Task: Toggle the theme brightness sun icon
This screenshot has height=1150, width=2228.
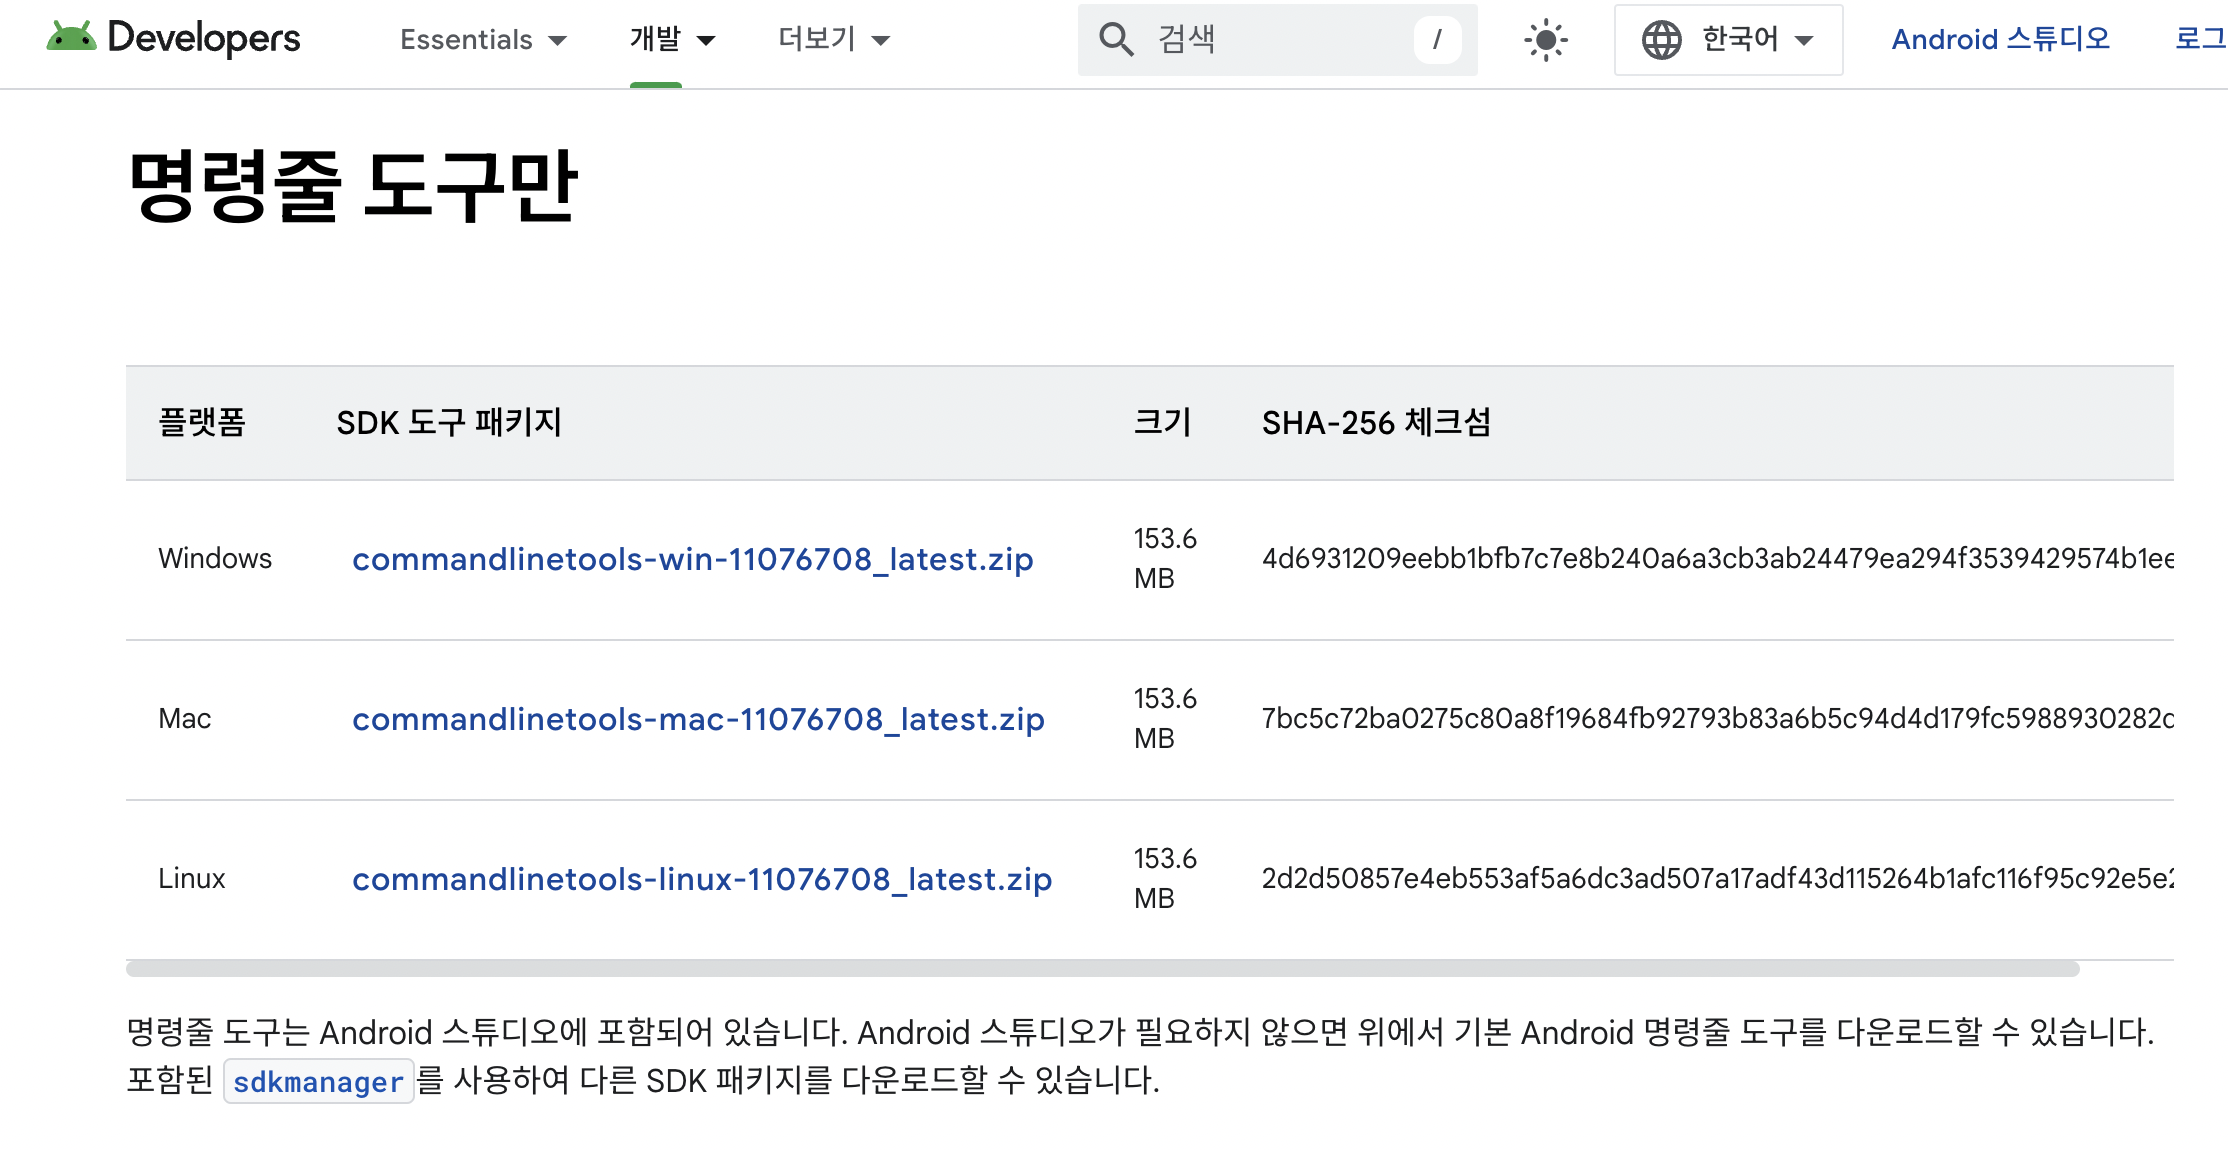Action: click(1546, 40)
